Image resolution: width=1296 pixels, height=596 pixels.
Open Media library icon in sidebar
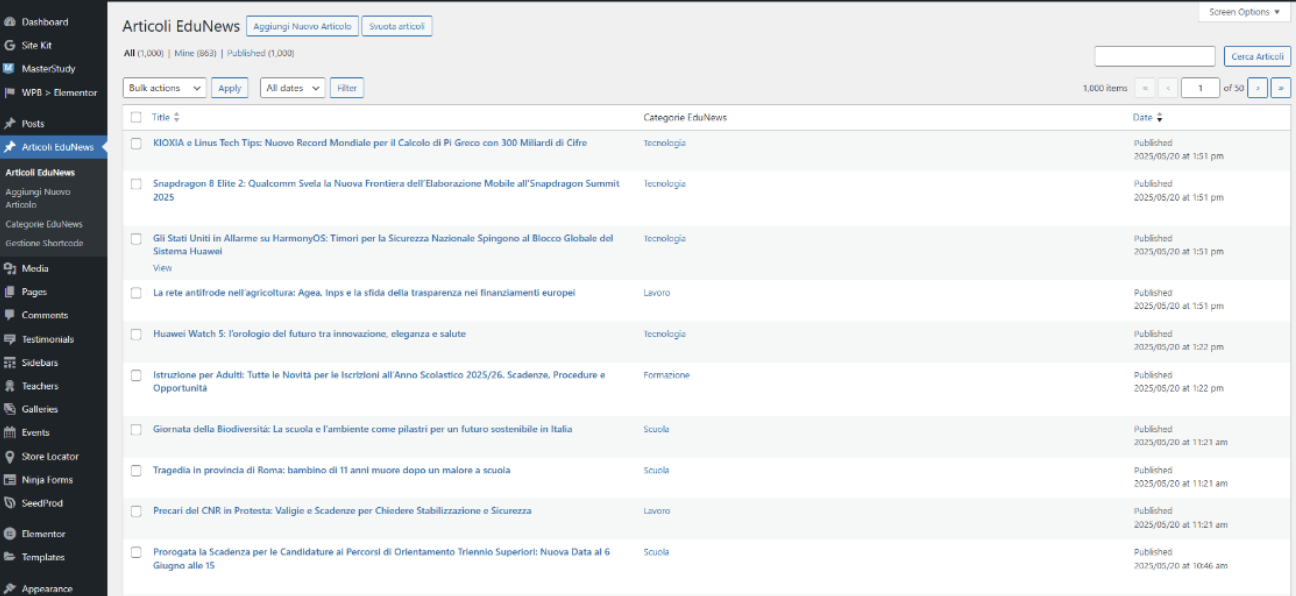[x=10, y=268]
